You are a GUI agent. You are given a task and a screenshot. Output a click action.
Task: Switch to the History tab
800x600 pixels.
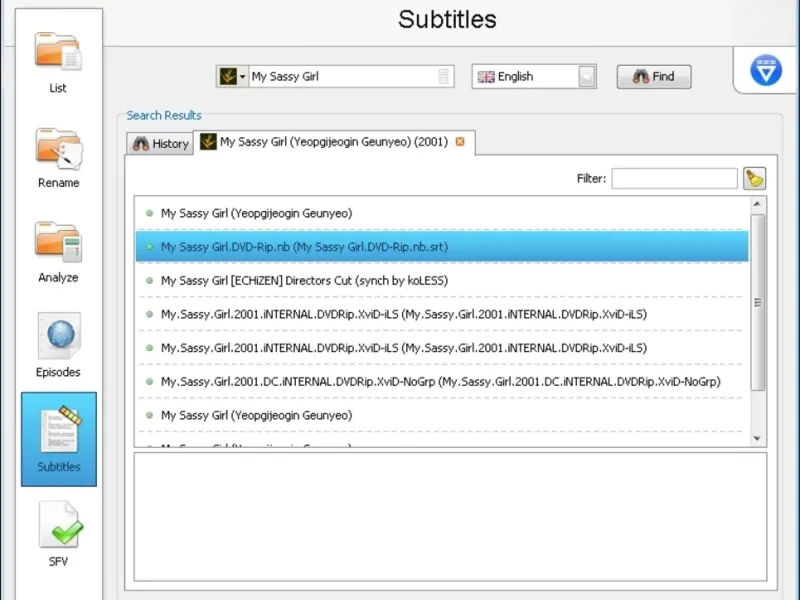tap(160, 143)
